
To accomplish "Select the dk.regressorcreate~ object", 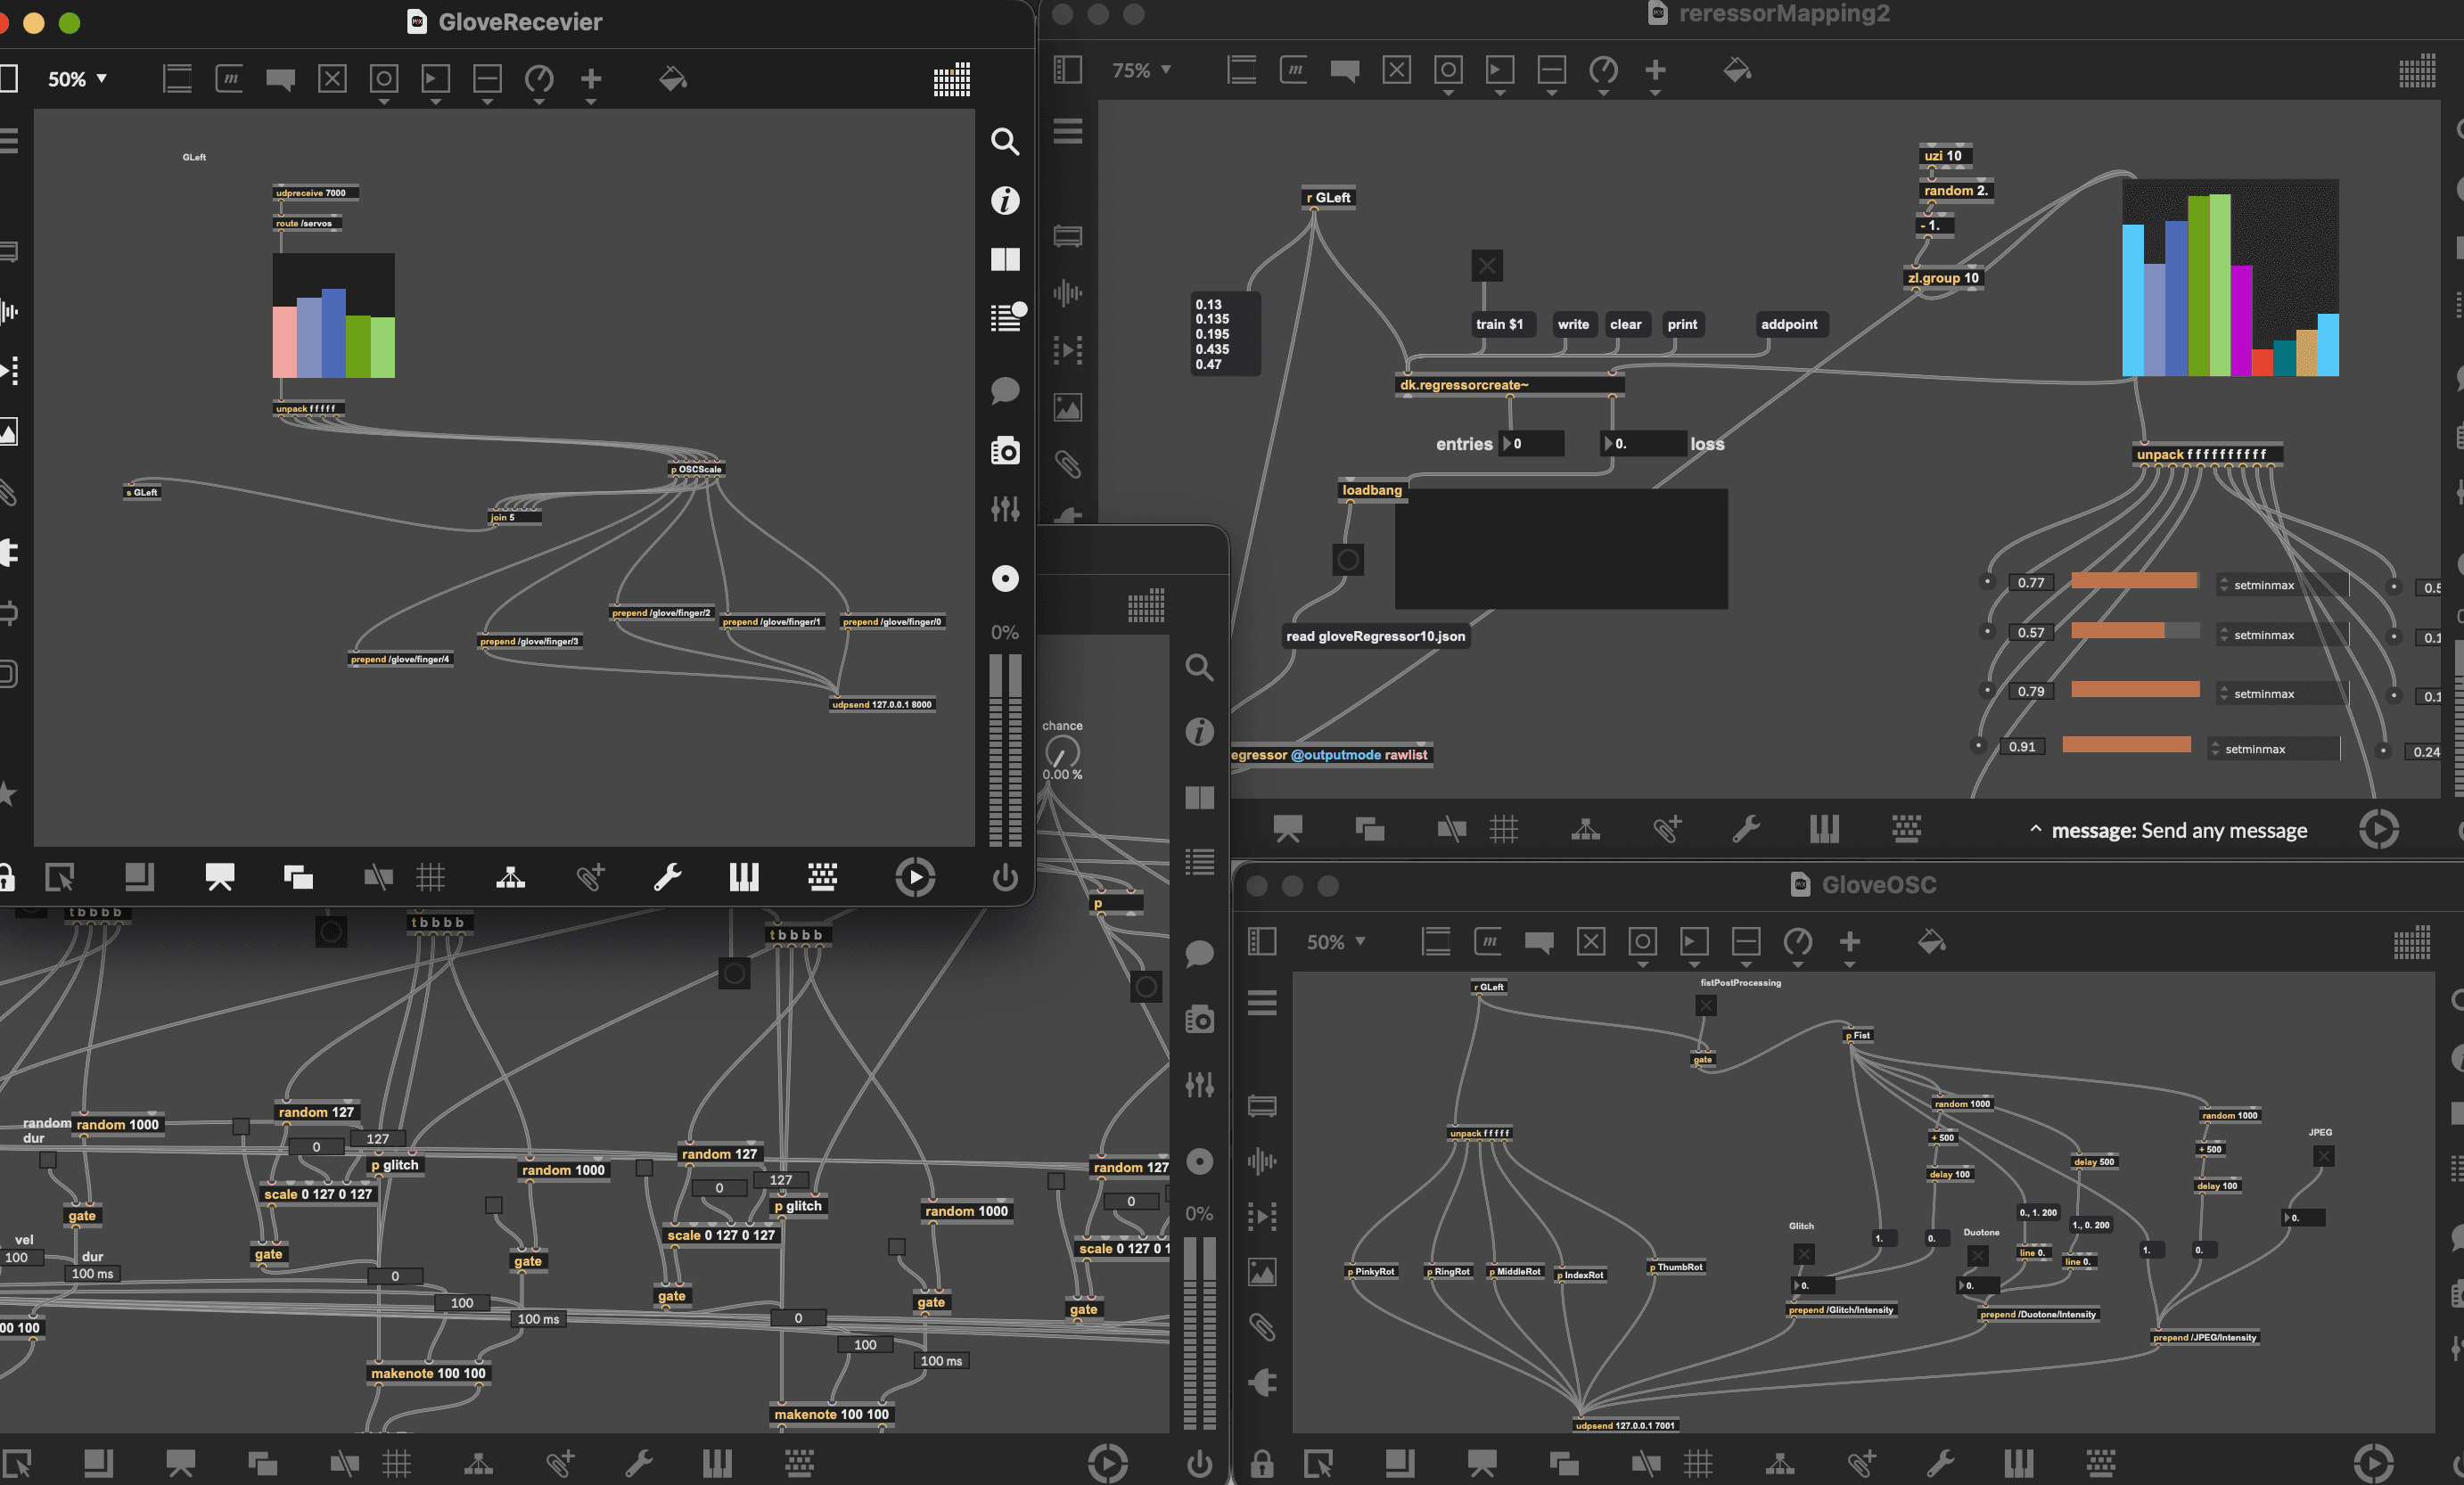I will coord(1510,385).
